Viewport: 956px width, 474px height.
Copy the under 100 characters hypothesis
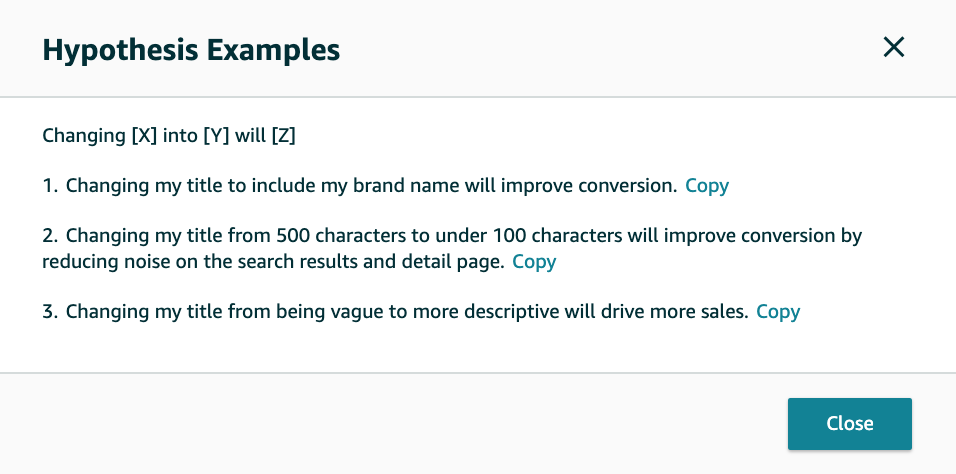(x=534, y=262)
